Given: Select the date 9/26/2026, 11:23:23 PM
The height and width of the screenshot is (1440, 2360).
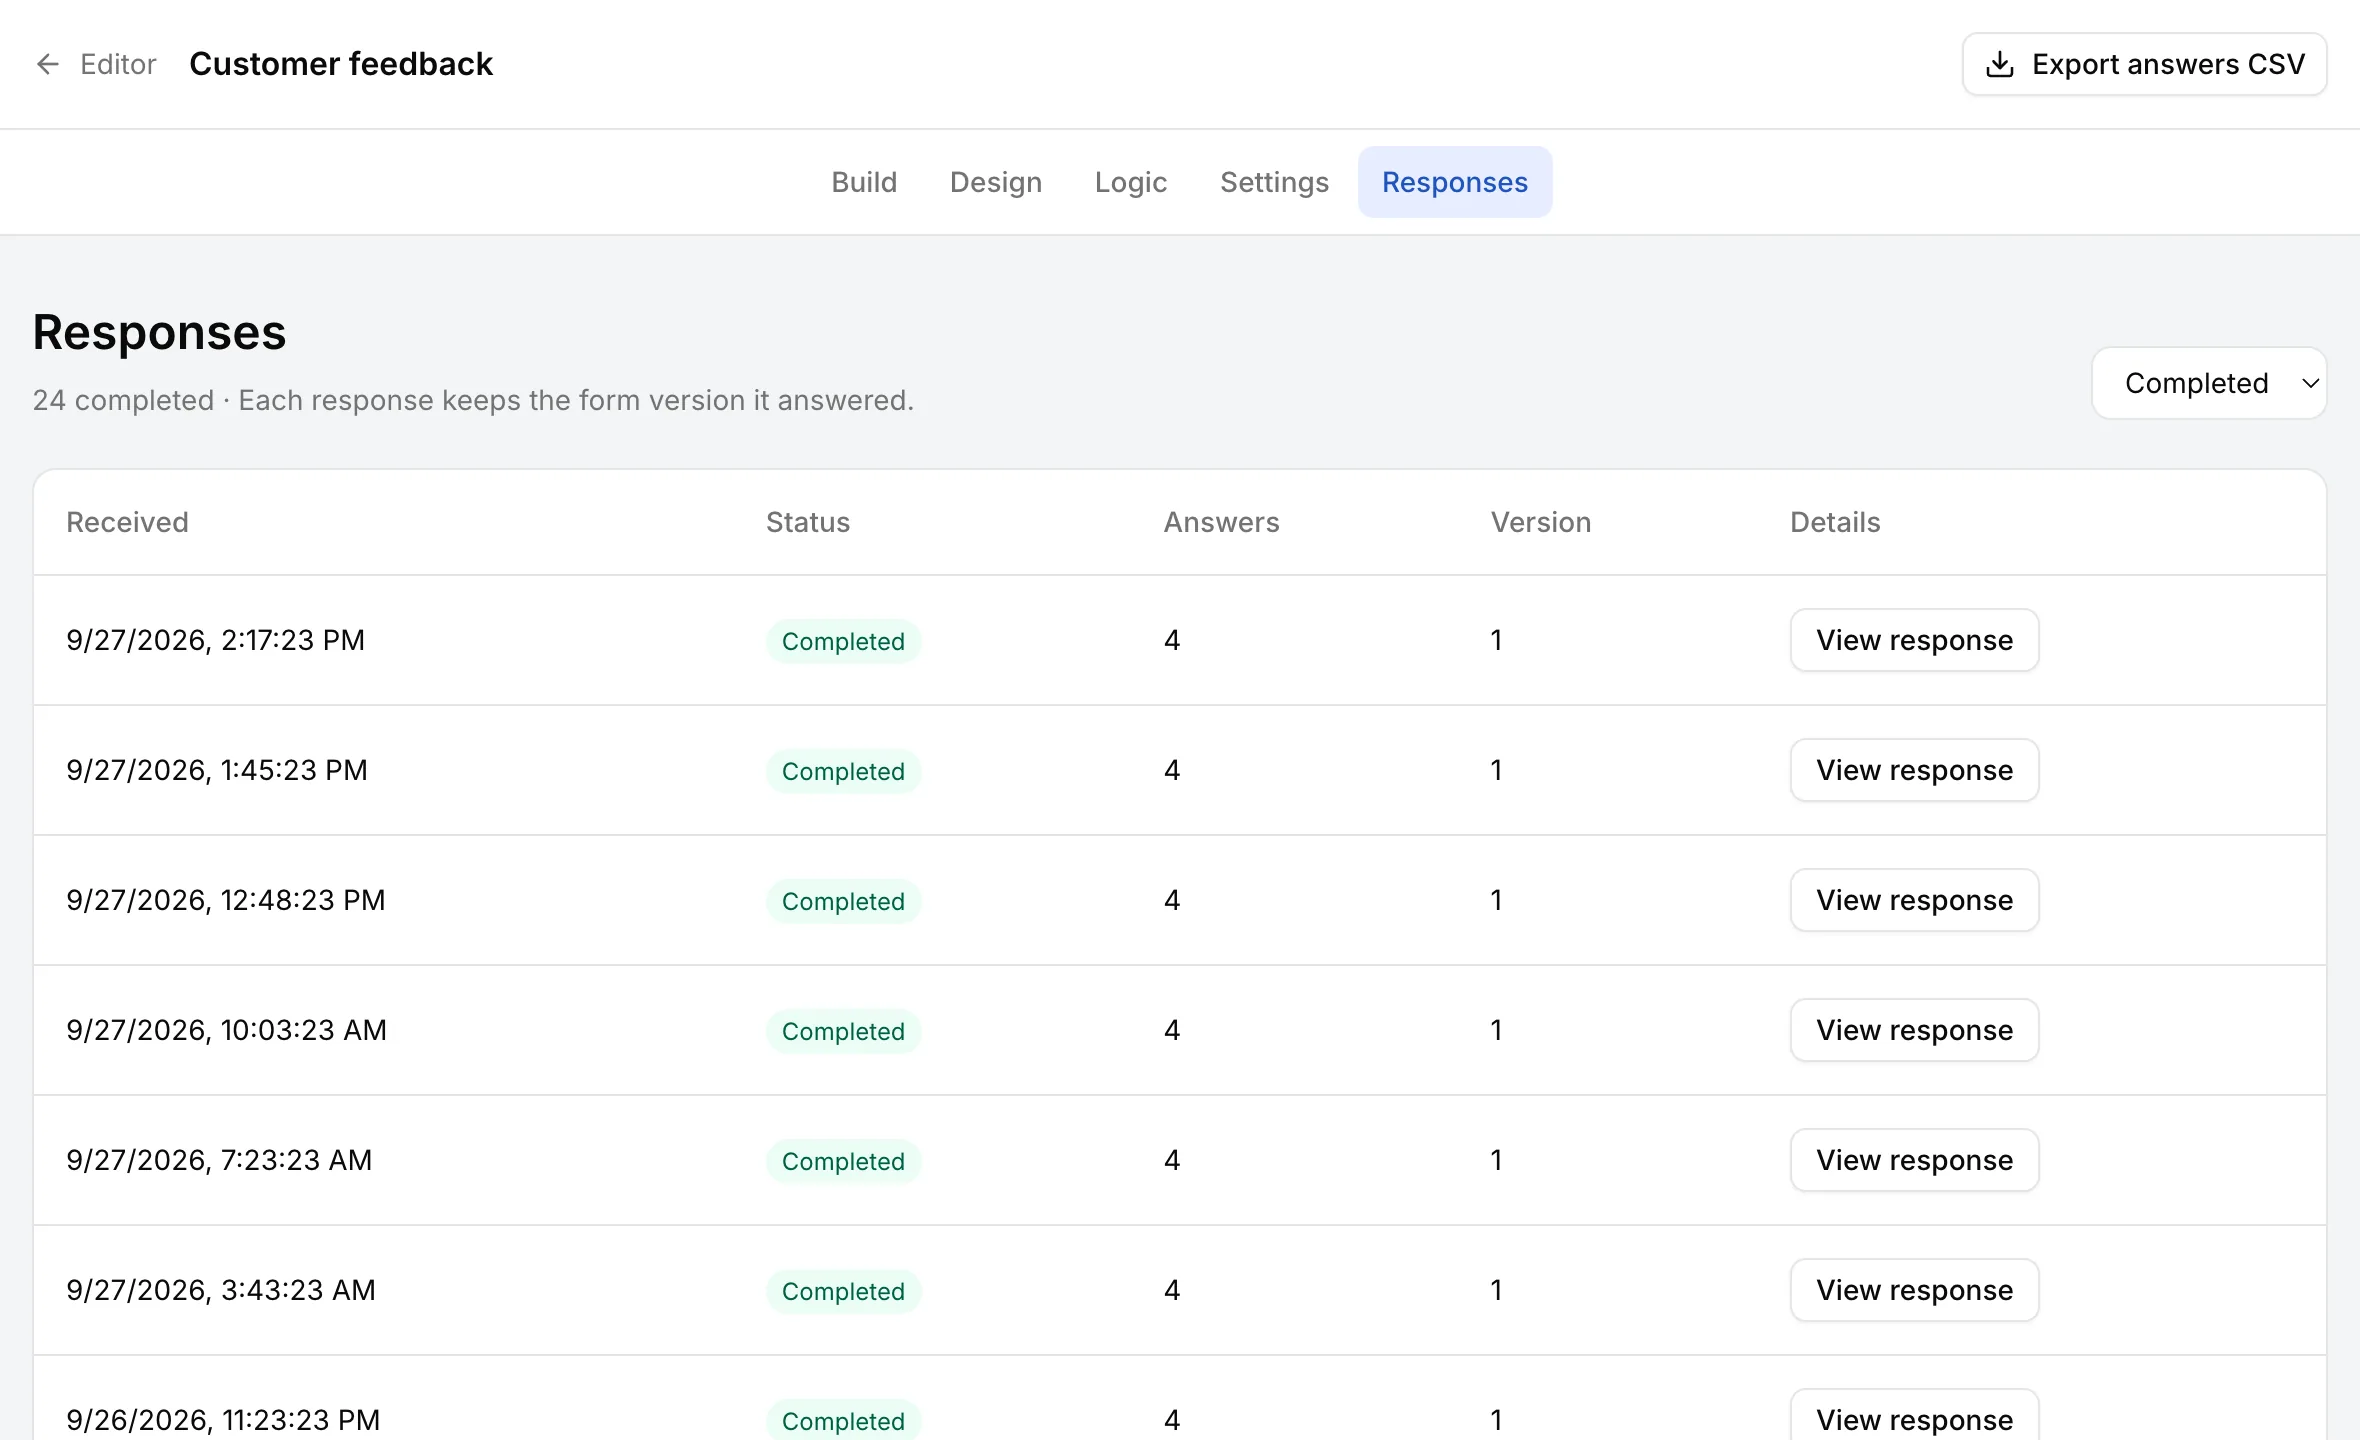Looking at the screenshot, I should [223, 1420].
